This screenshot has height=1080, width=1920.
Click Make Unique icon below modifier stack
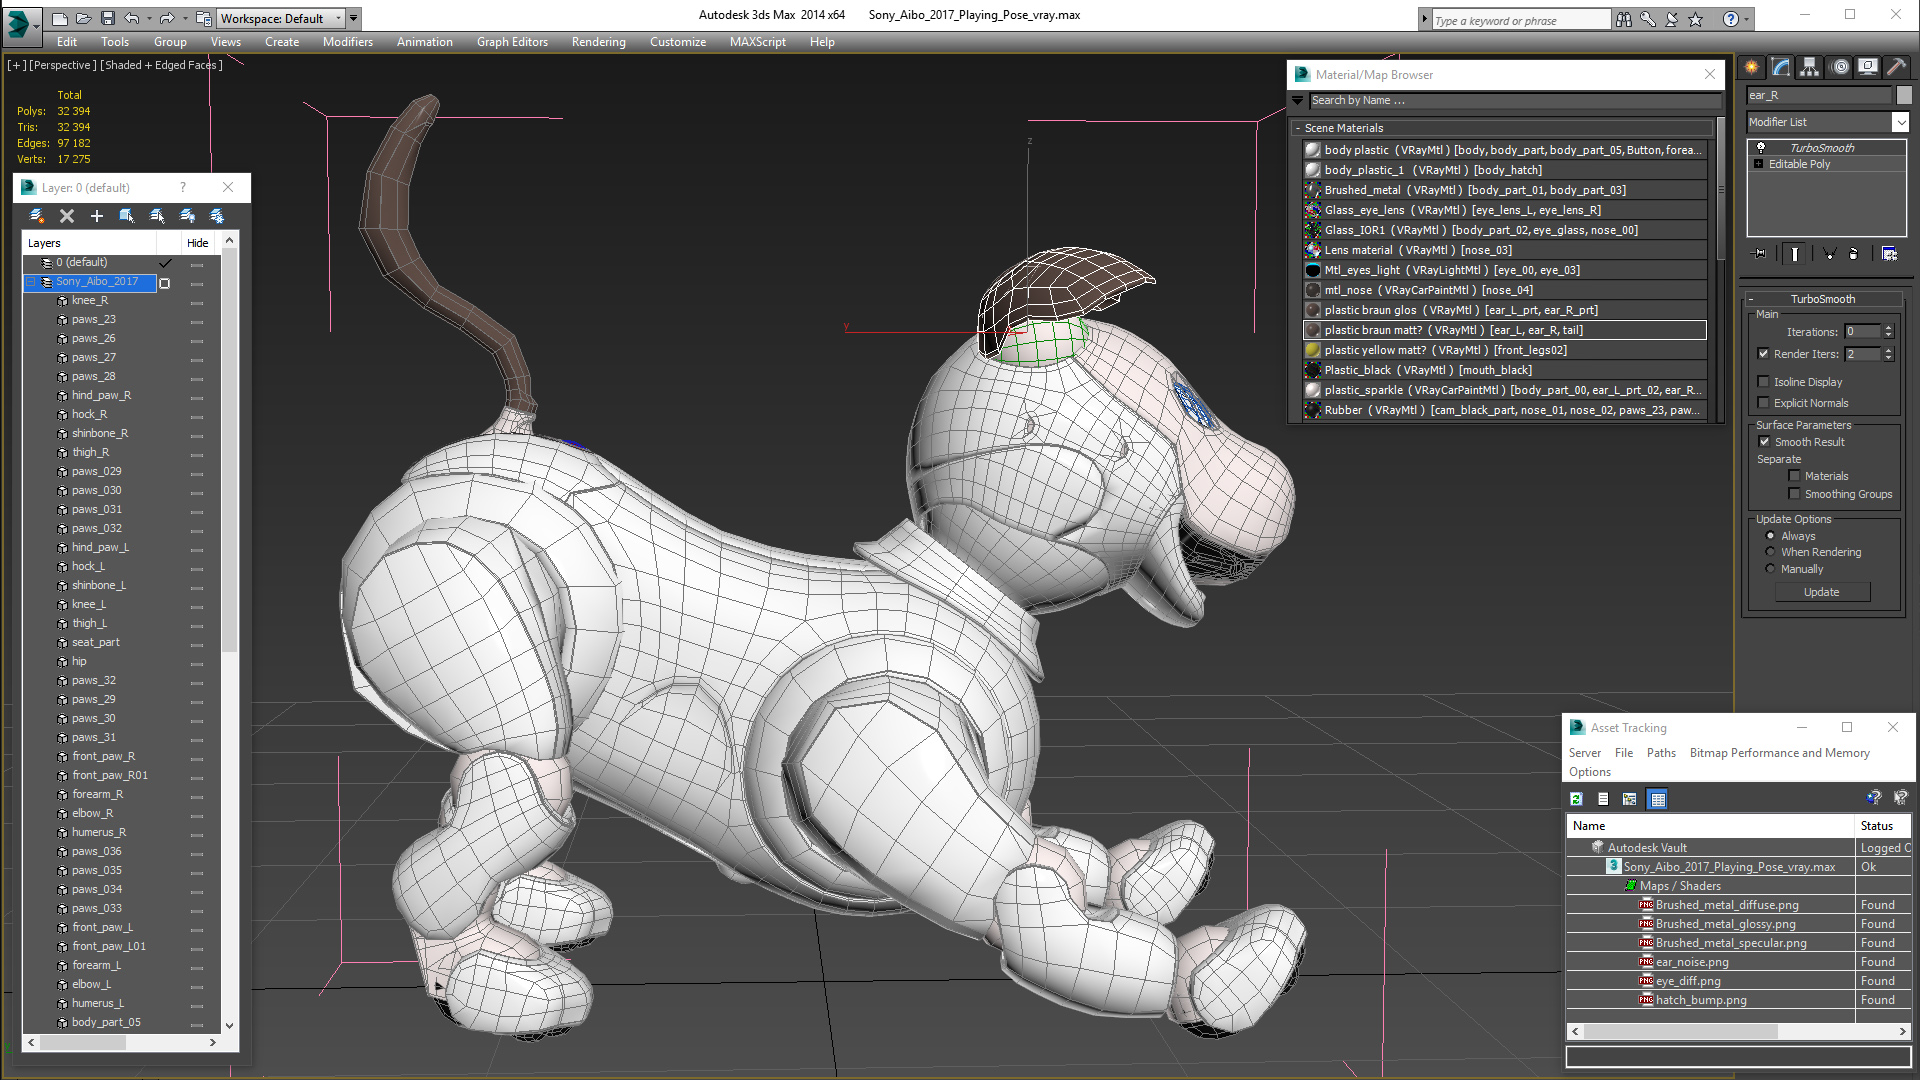(1829, 254)
